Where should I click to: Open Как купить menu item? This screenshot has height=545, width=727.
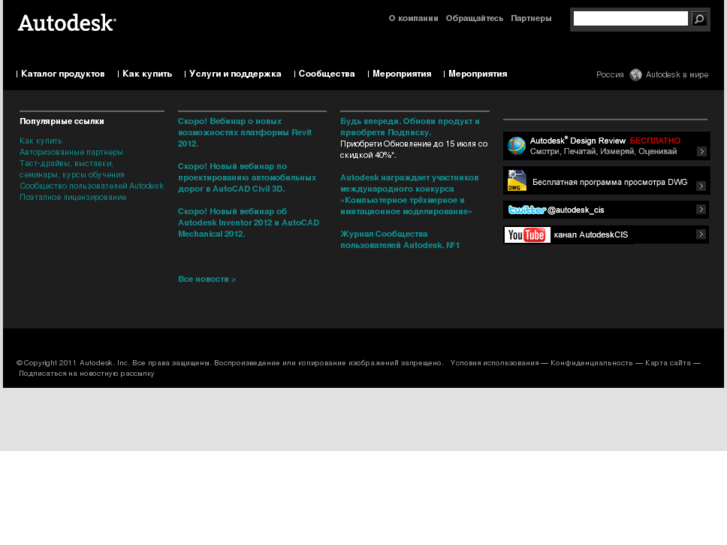(x=147, y=74)
